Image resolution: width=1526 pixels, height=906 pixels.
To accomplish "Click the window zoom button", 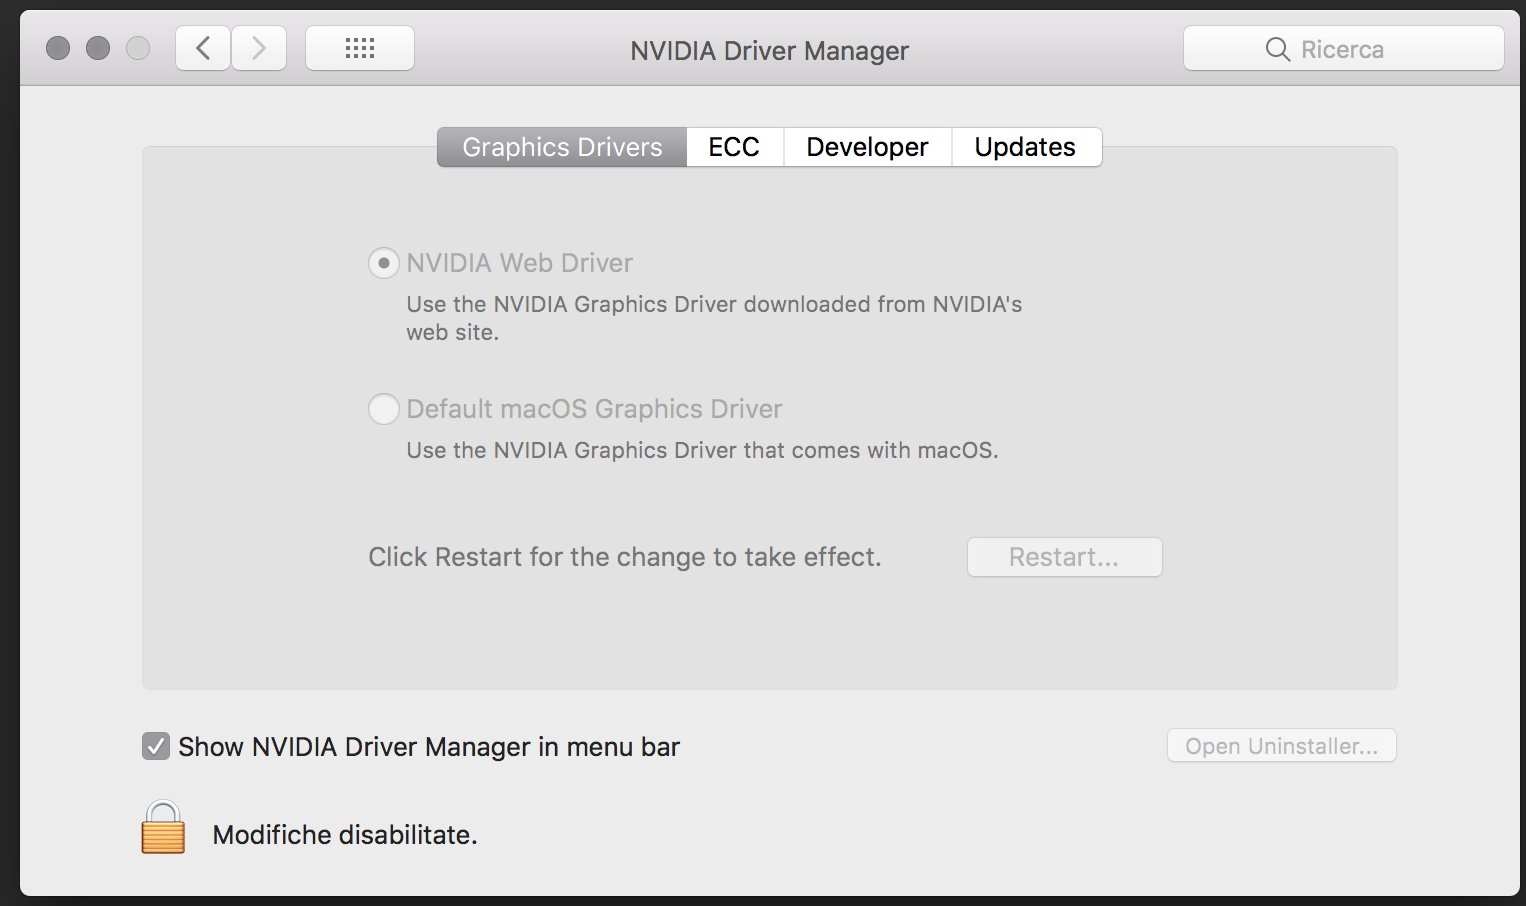I will [138, 48].
